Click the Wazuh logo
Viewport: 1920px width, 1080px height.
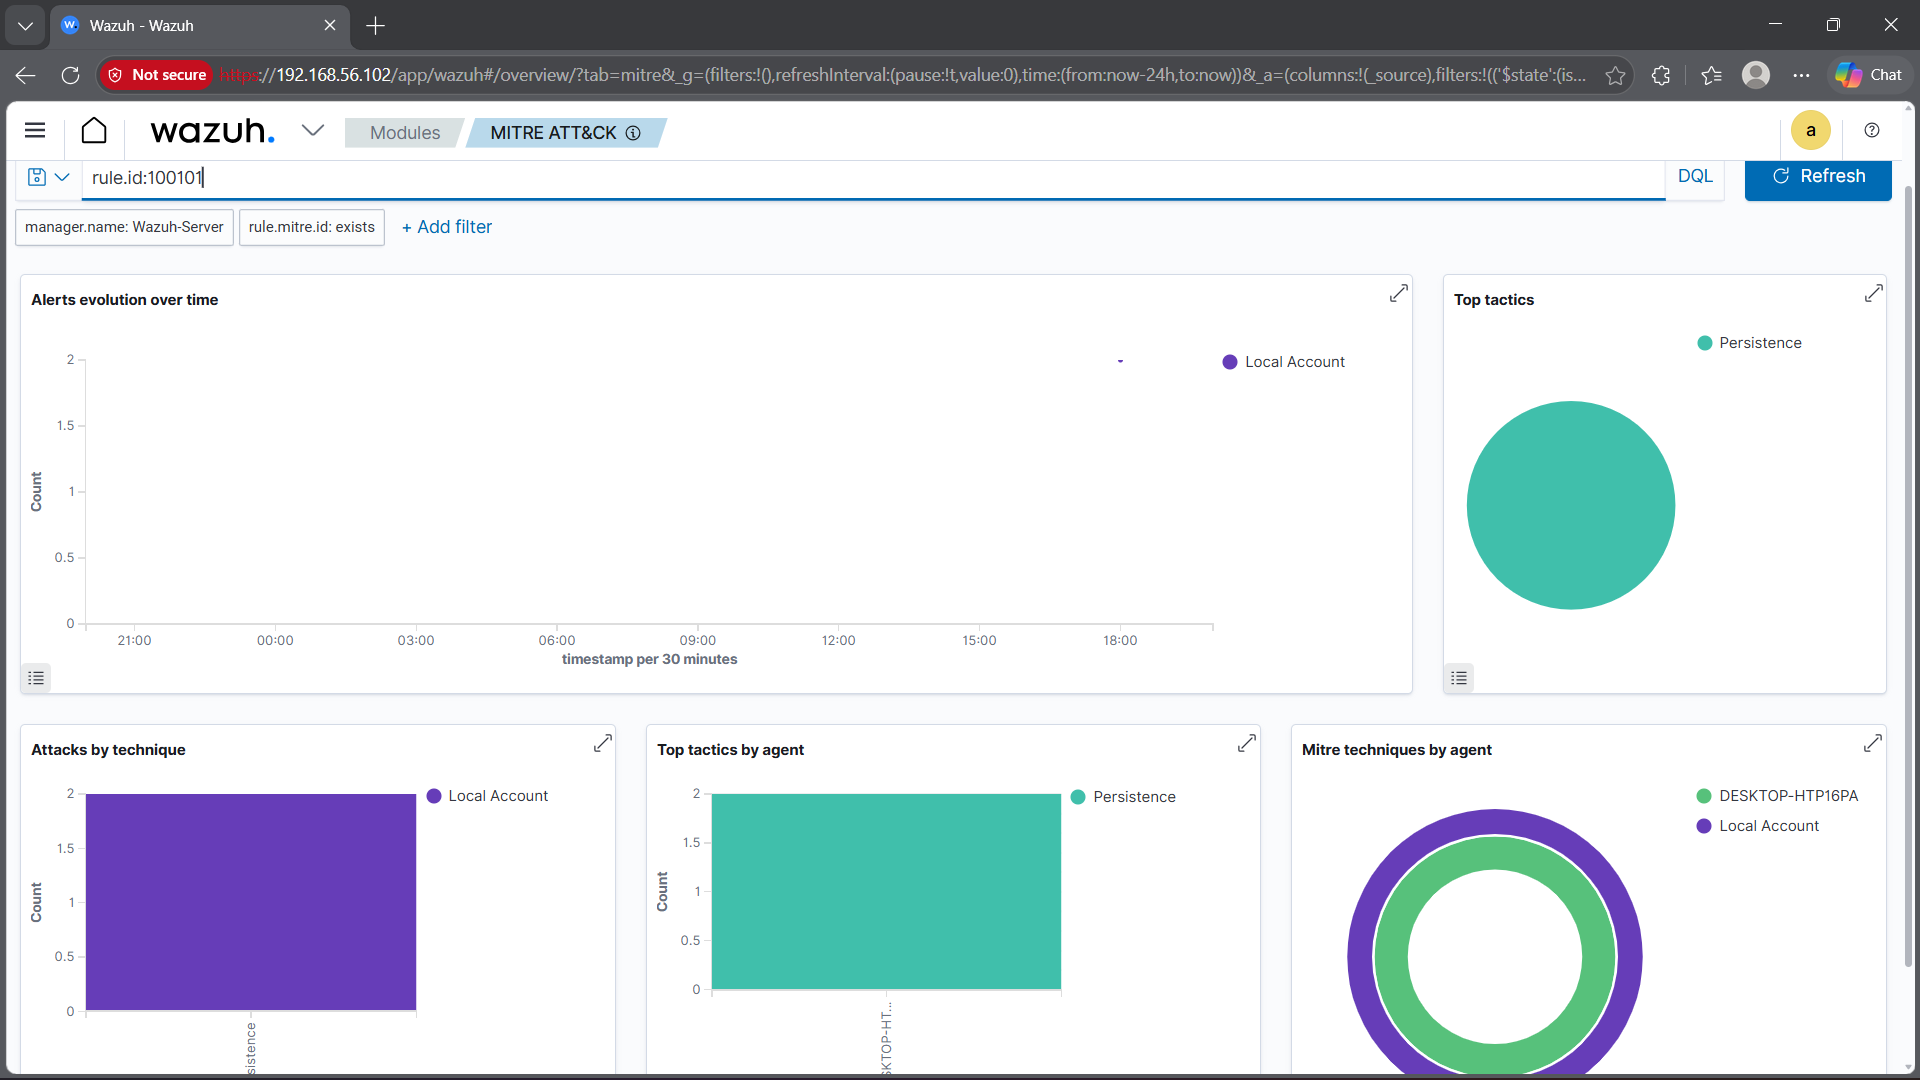[212, 131]
